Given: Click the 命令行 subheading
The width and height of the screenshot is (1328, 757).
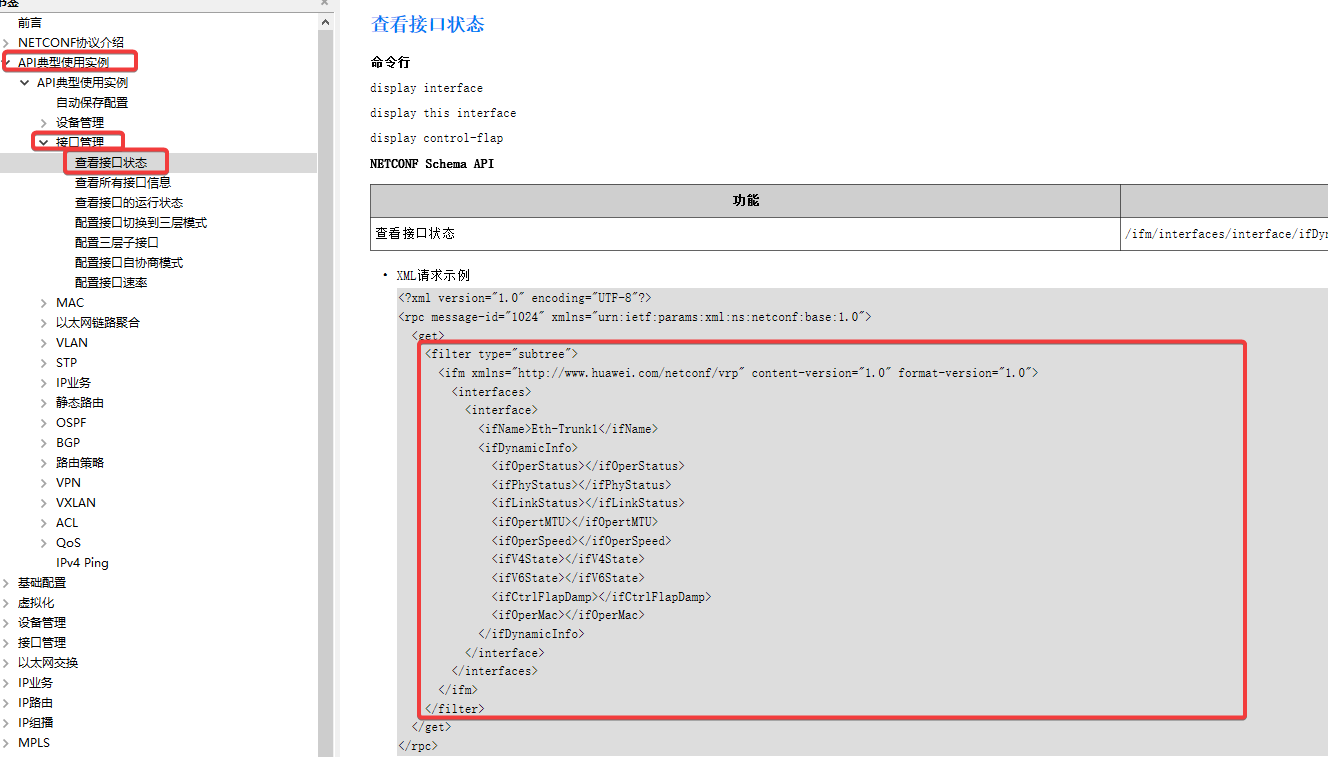Looking at the screenshot, I should click(390, 62).
